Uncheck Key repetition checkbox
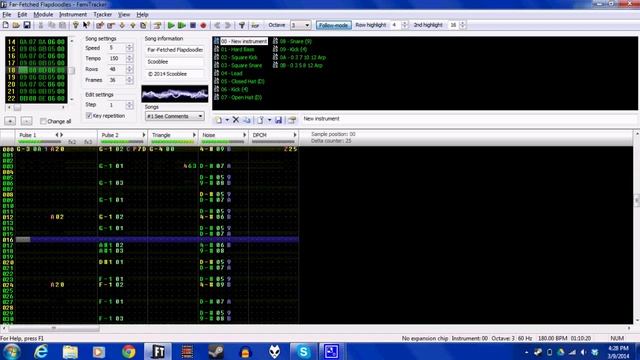Screen dimensions: 640x360 (x=89, y=116)
